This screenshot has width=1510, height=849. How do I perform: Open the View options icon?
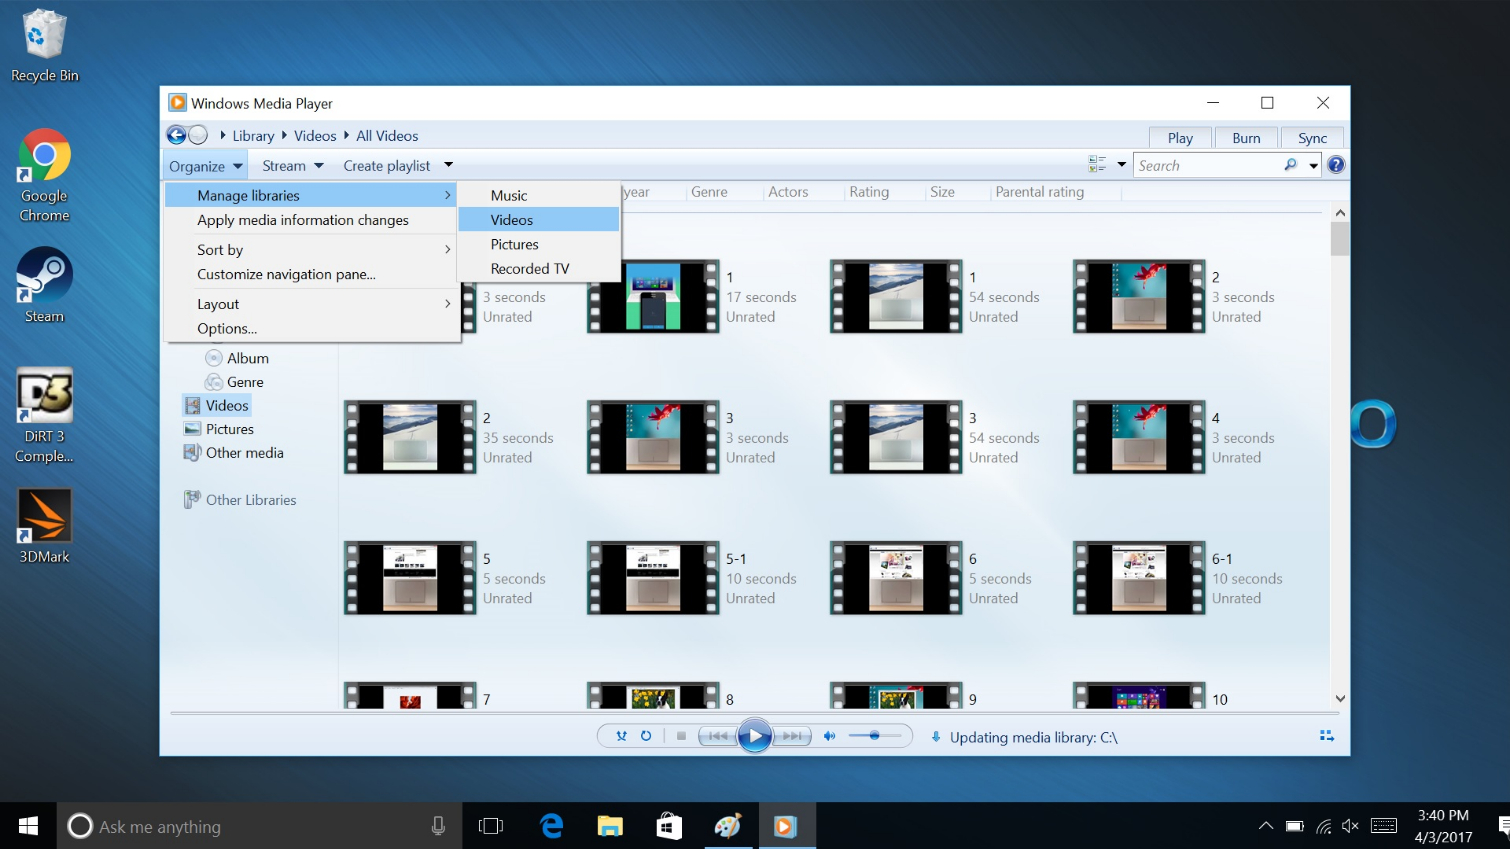tap(1097, 164)
